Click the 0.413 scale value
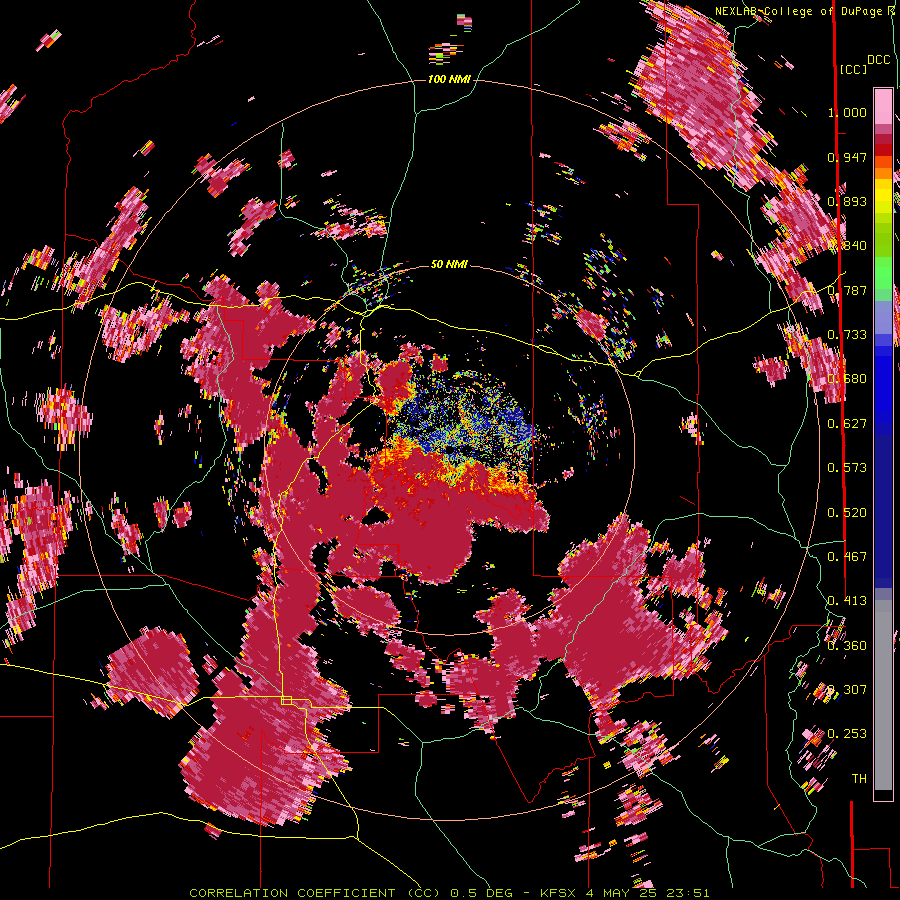Viewport: 900px width, 900px height. click(847, 600)
